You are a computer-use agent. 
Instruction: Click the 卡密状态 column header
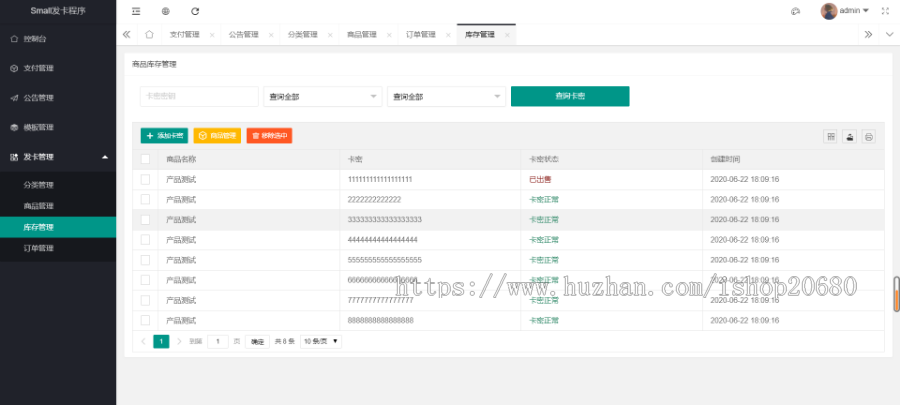[x=612, y=159]
